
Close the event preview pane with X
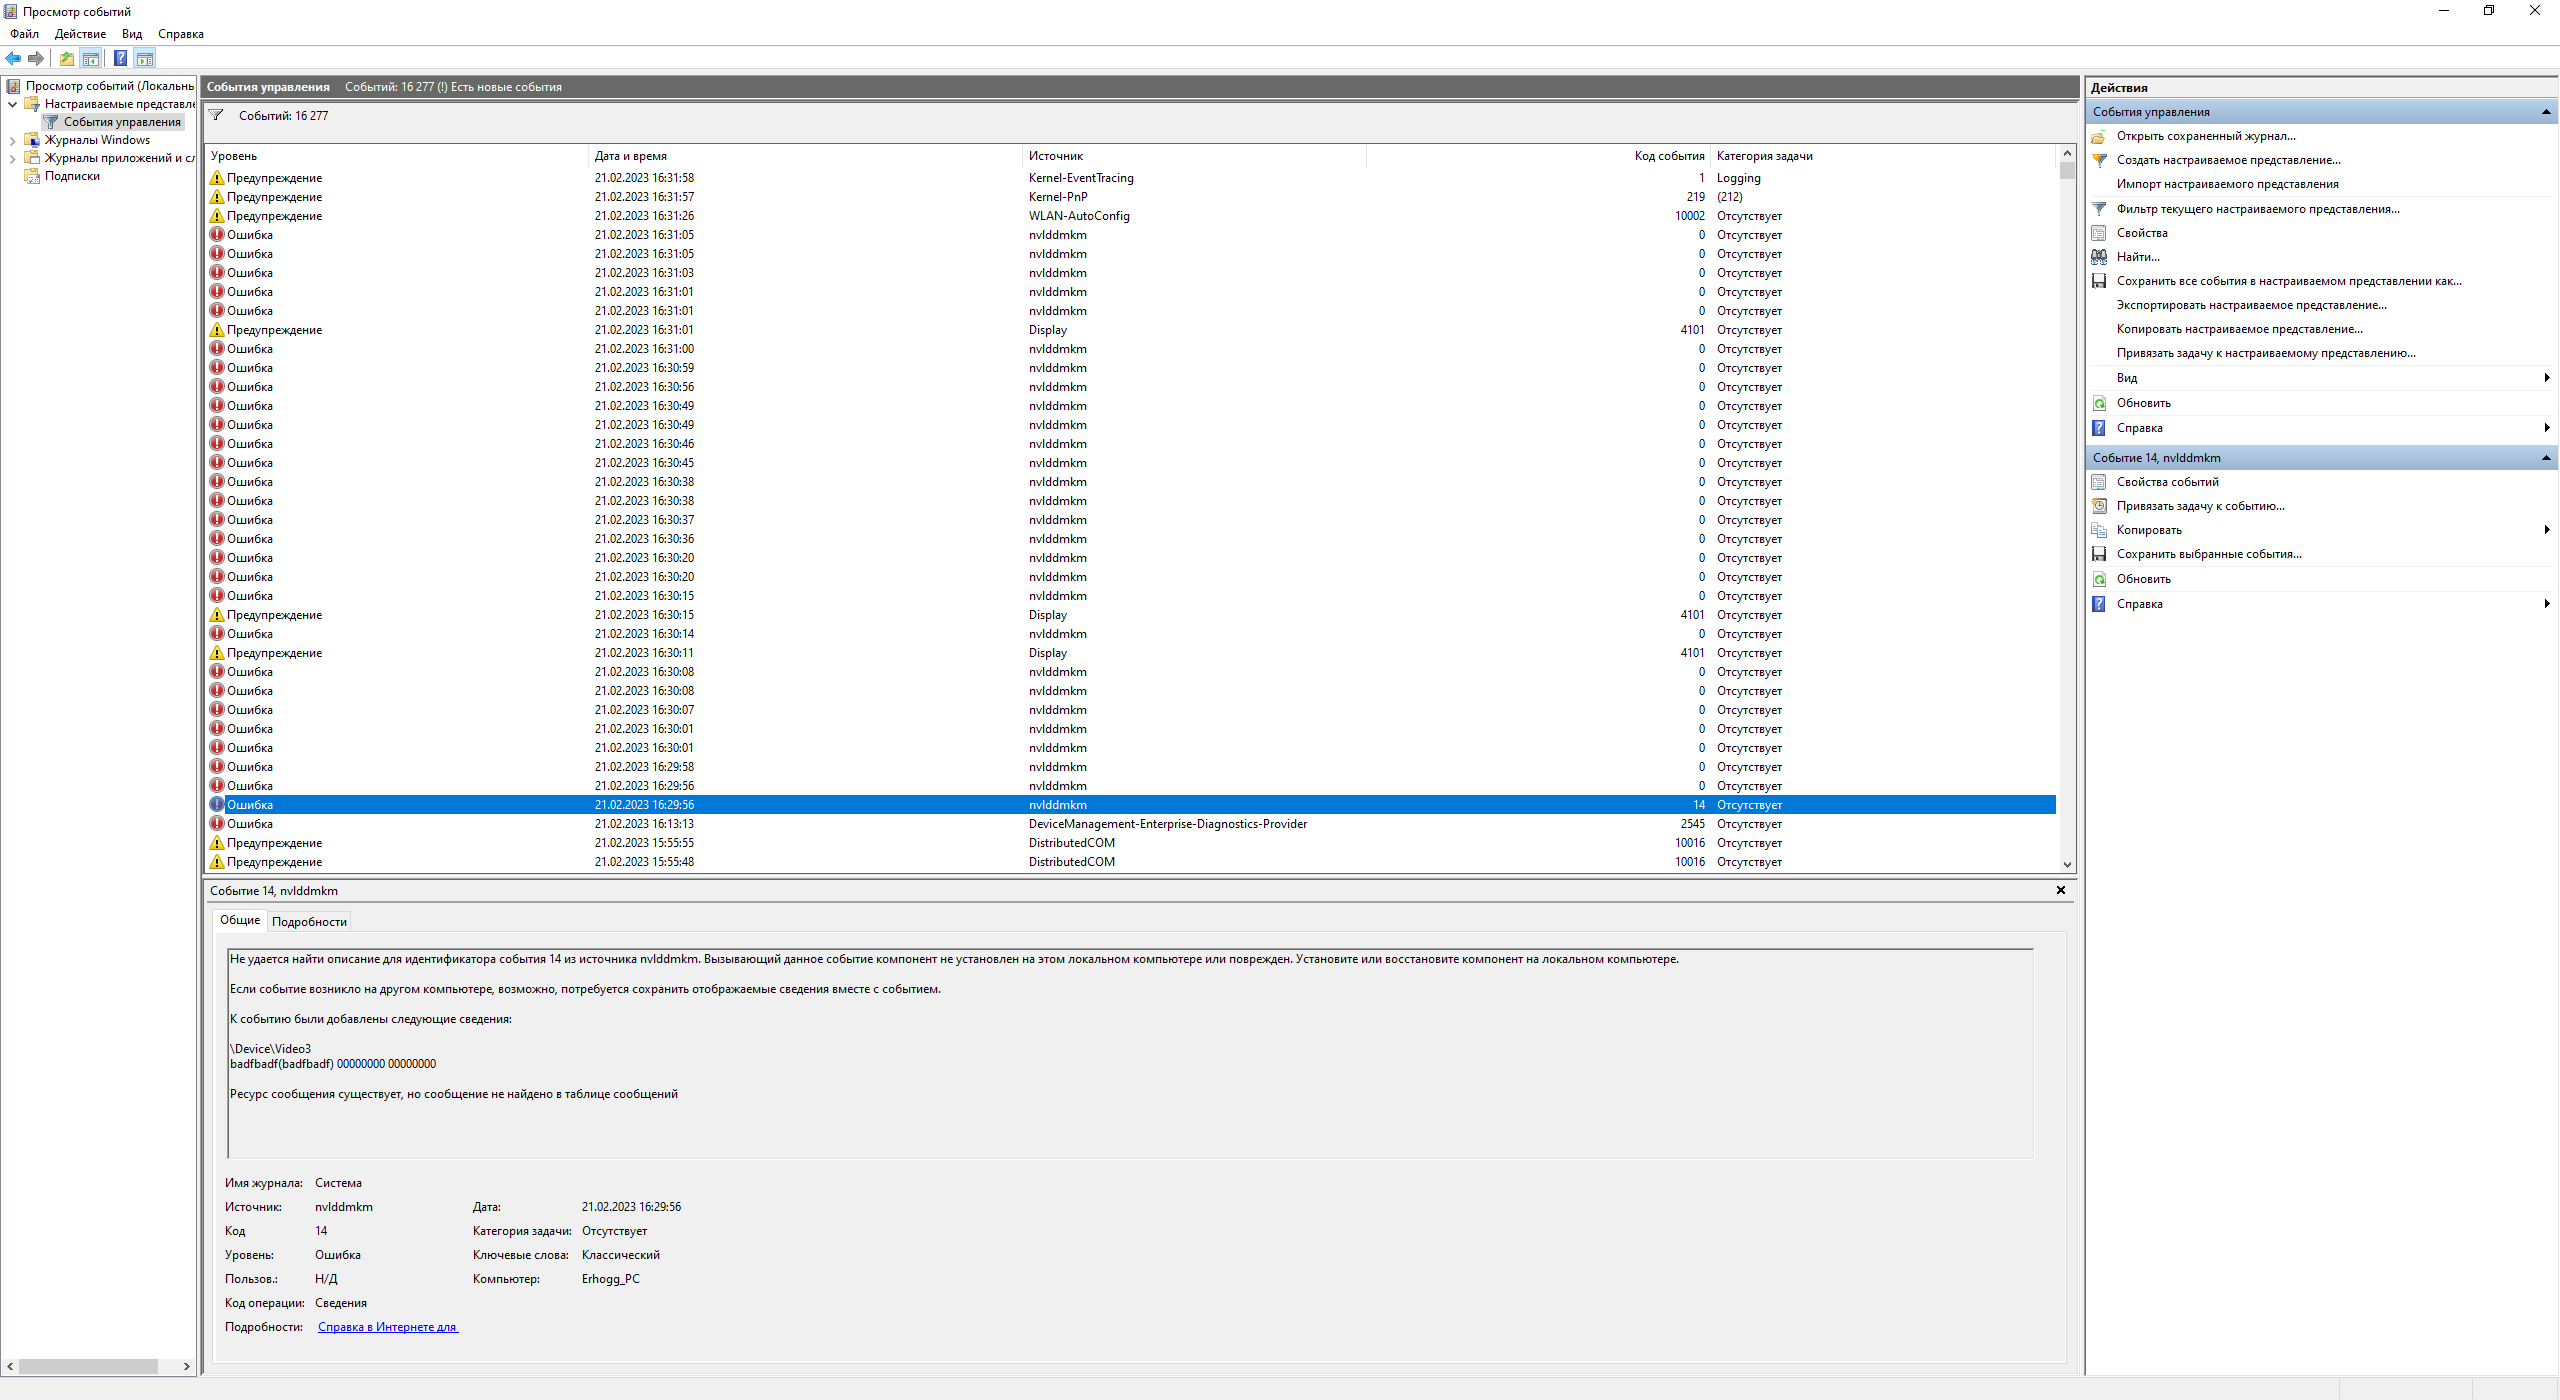tap(2060, 890)
